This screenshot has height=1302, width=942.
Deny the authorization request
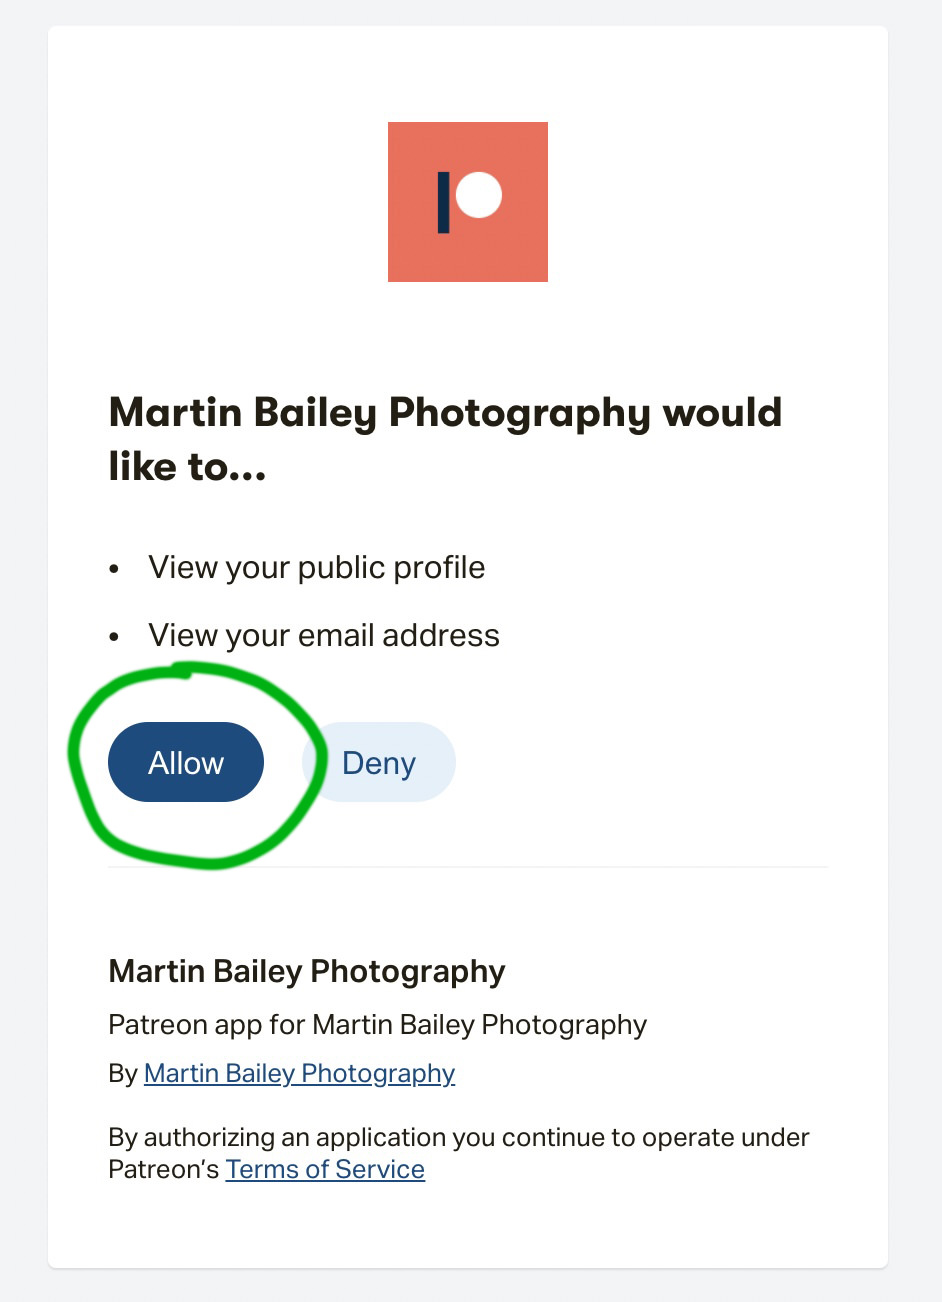click(379, 763)
